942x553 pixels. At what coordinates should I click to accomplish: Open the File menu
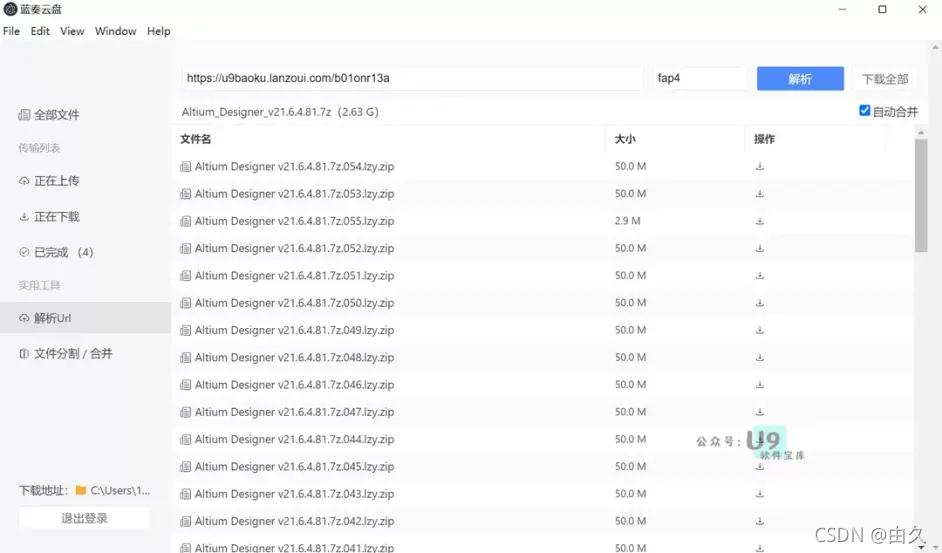tap(11, 31)
